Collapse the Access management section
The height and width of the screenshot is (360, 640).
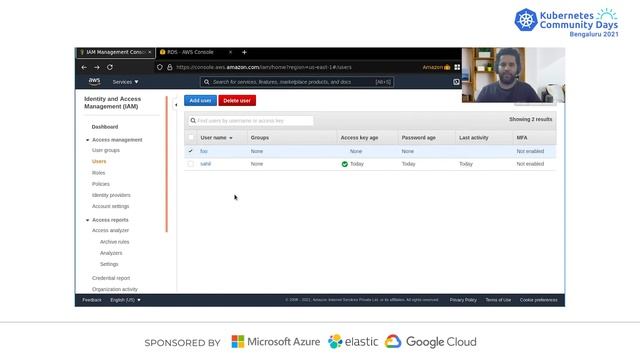tap(87, 140)
